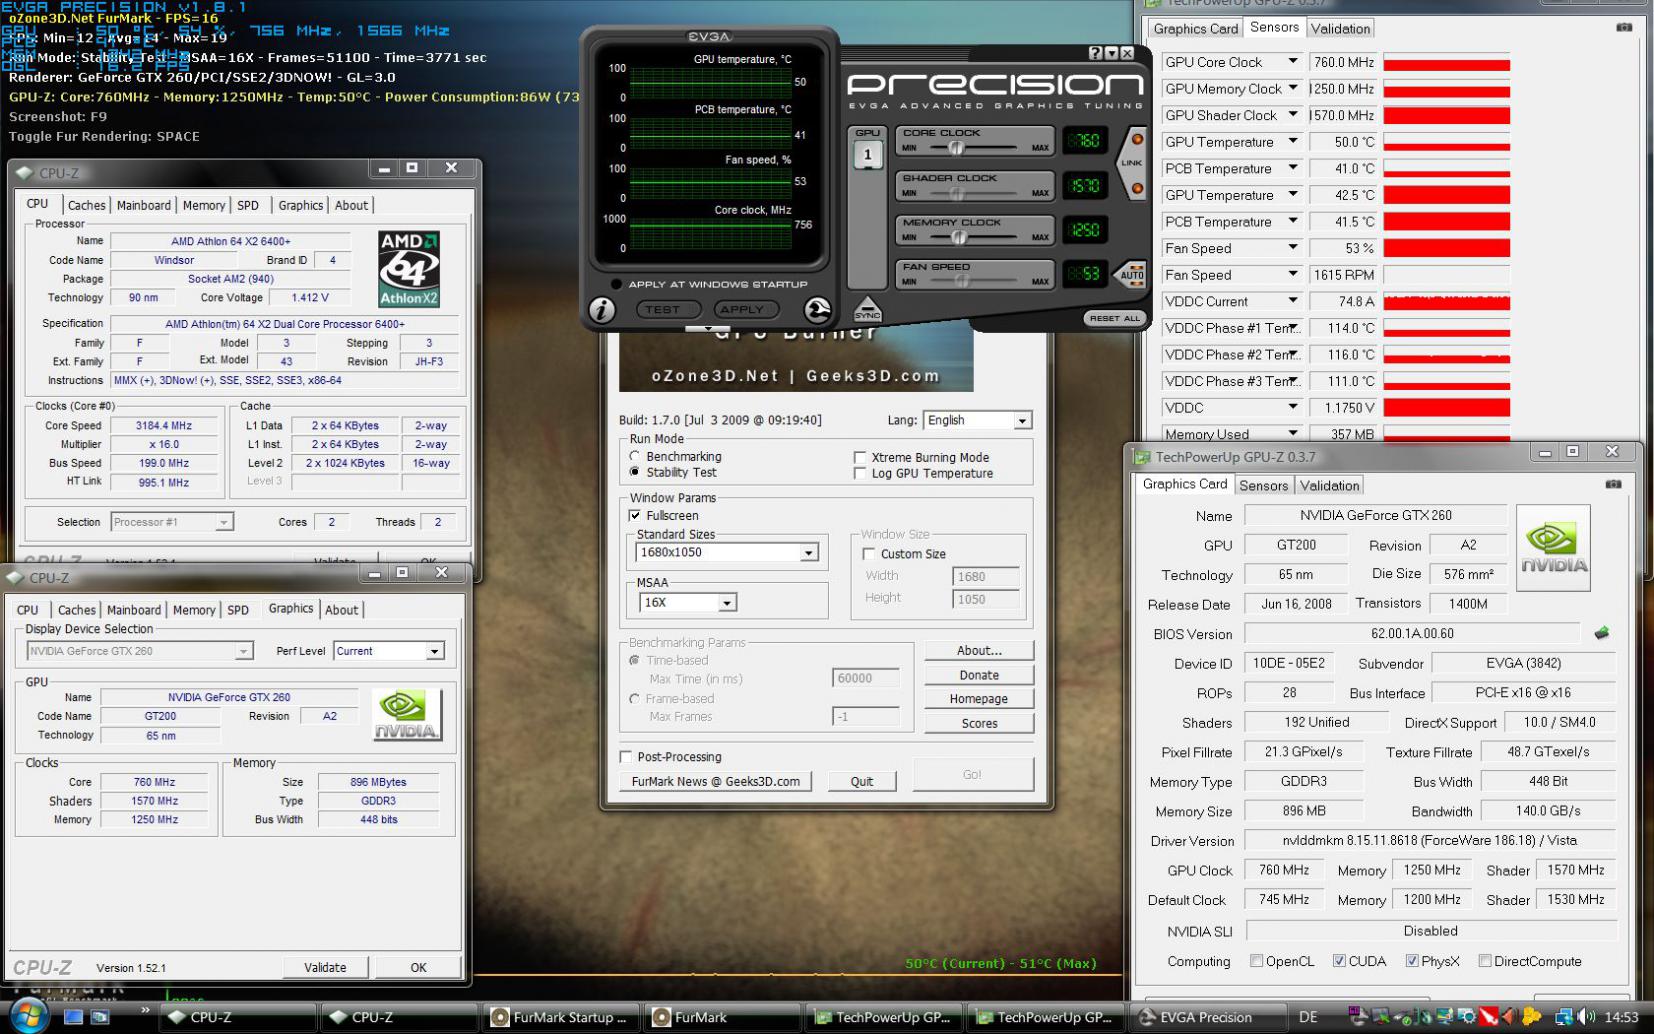Click camera icon in GPU-Z Sensors window
Screen dimensions: 1654x1034
point(1624,27)
